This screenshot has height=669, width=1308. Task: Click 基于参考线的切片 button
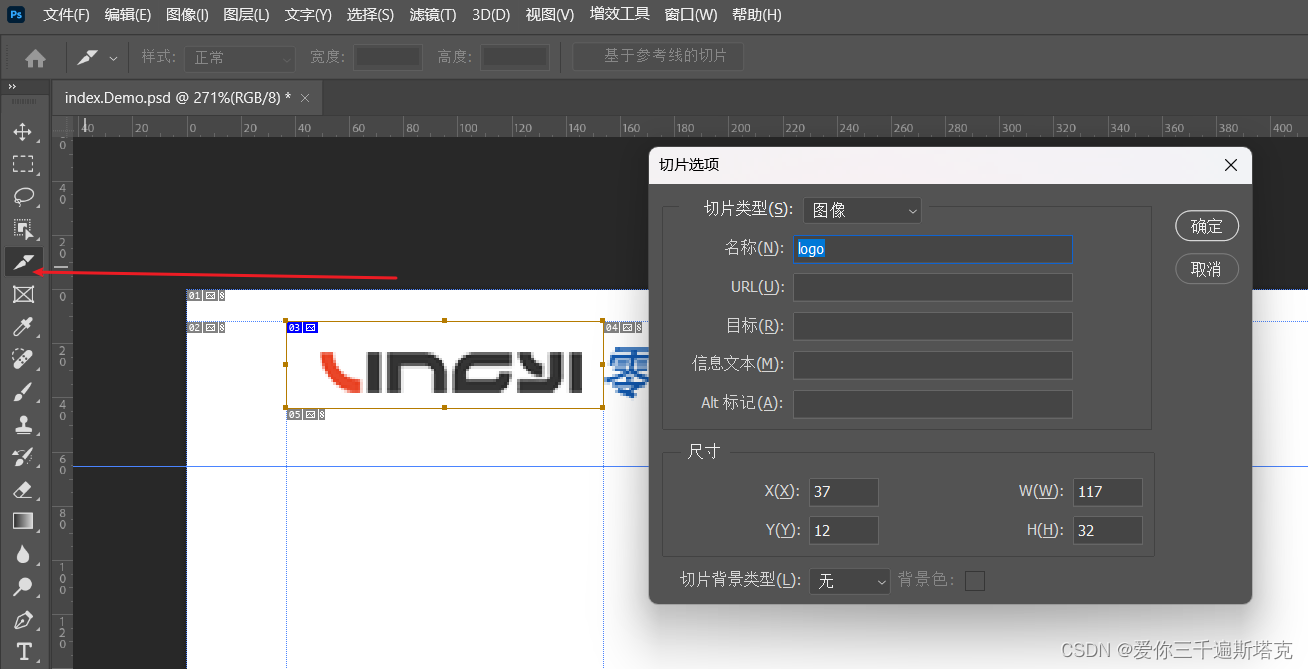(658, 57)
